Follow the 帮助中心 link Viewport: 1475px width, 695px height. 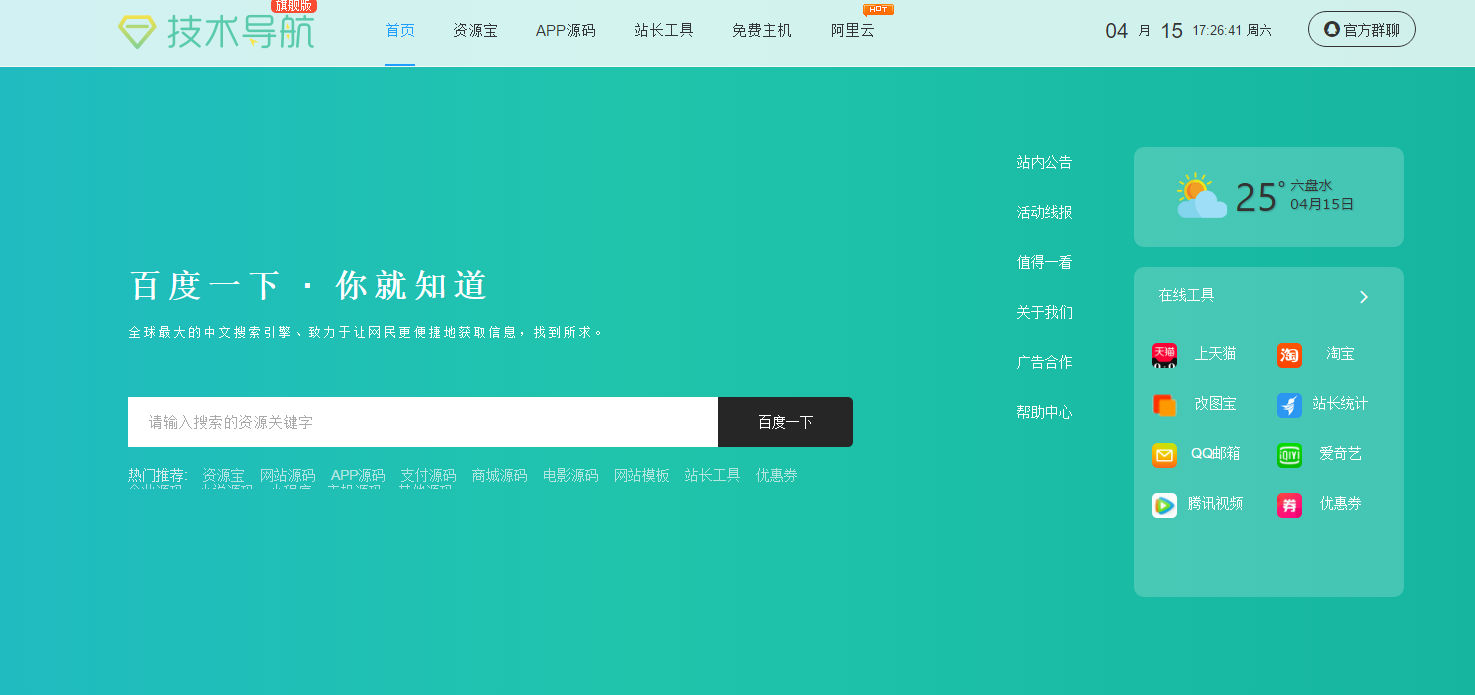pyautogui.click(x=1044, y=412)
